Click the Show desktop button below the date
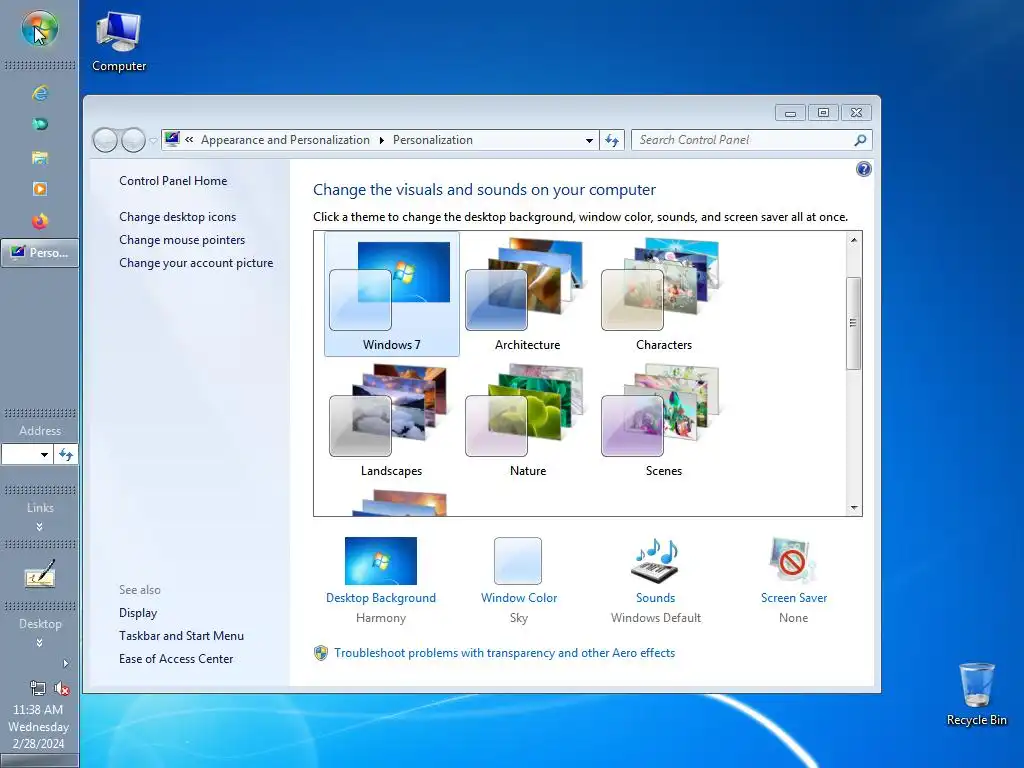The width and height of the screenshot is (1024, 768). click(x=39, y=761)
